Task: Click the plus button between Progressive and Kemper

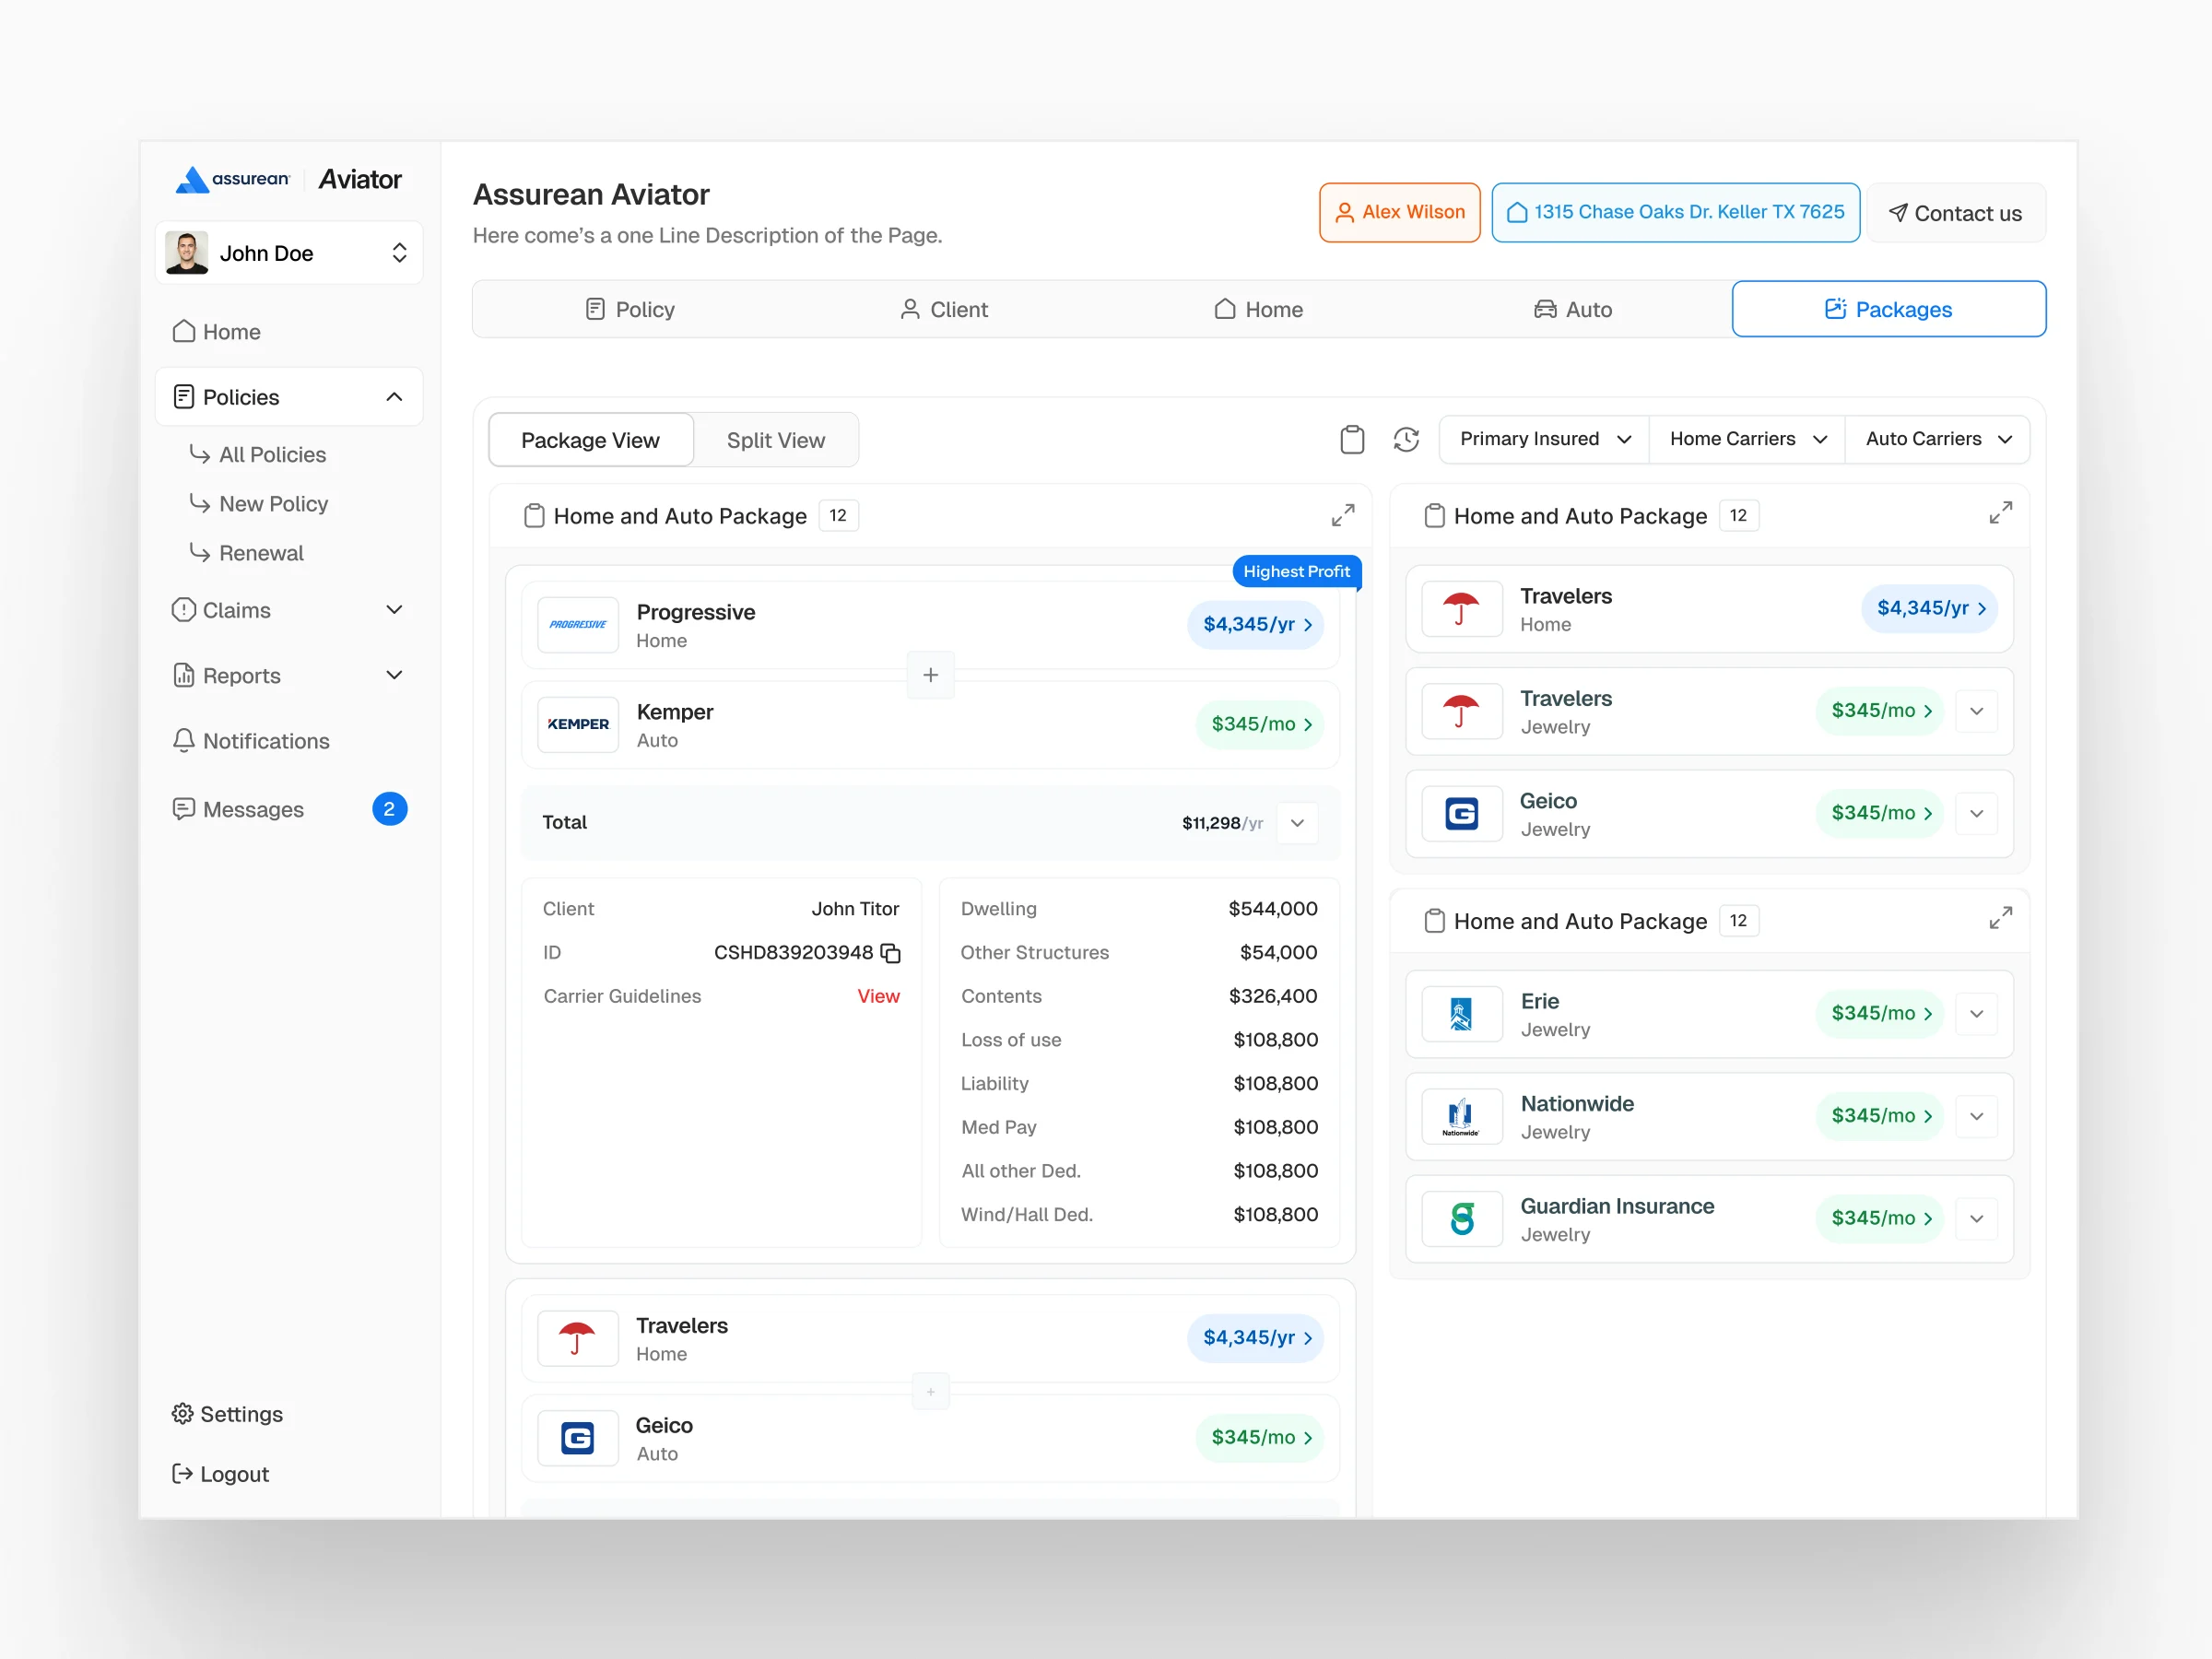Action: (x=930, y=675)
